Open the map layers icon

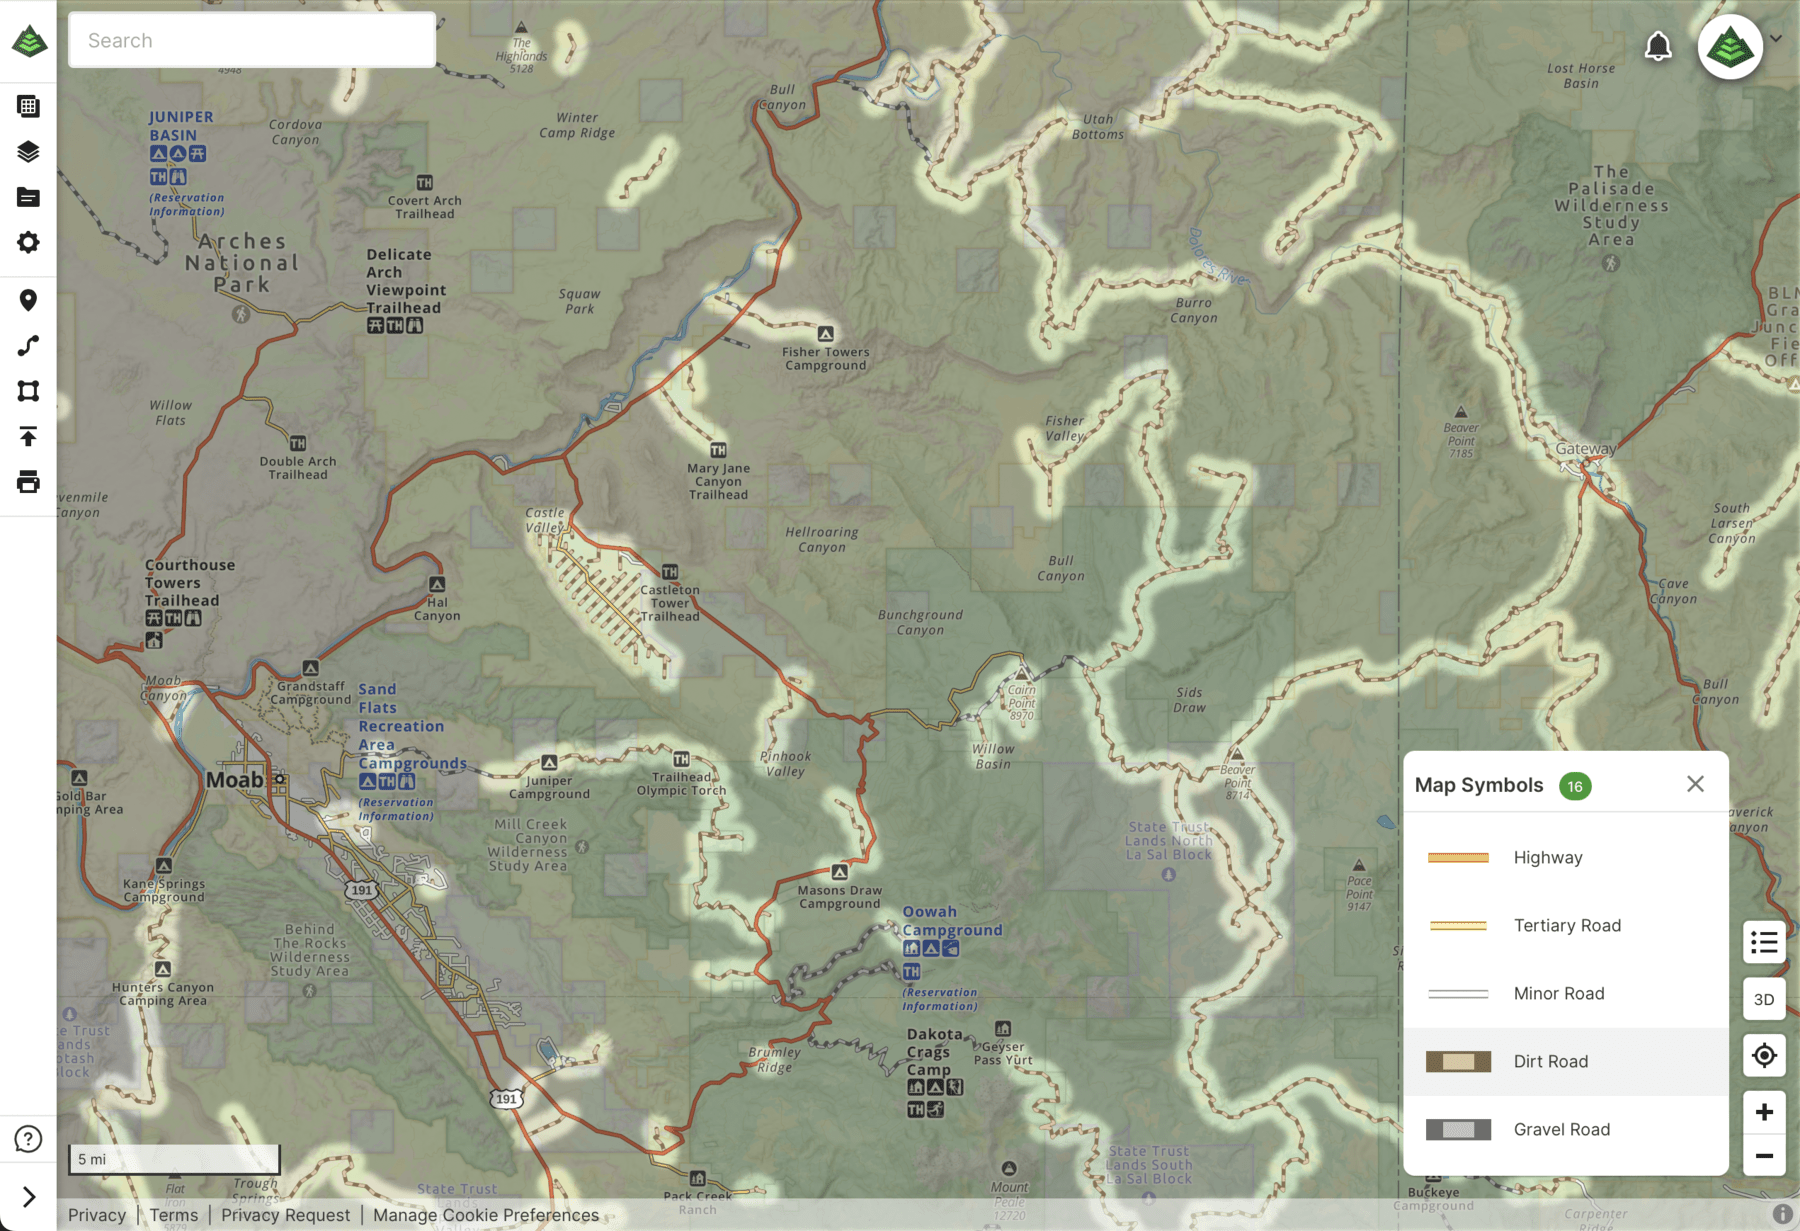[x=28, y=152]
